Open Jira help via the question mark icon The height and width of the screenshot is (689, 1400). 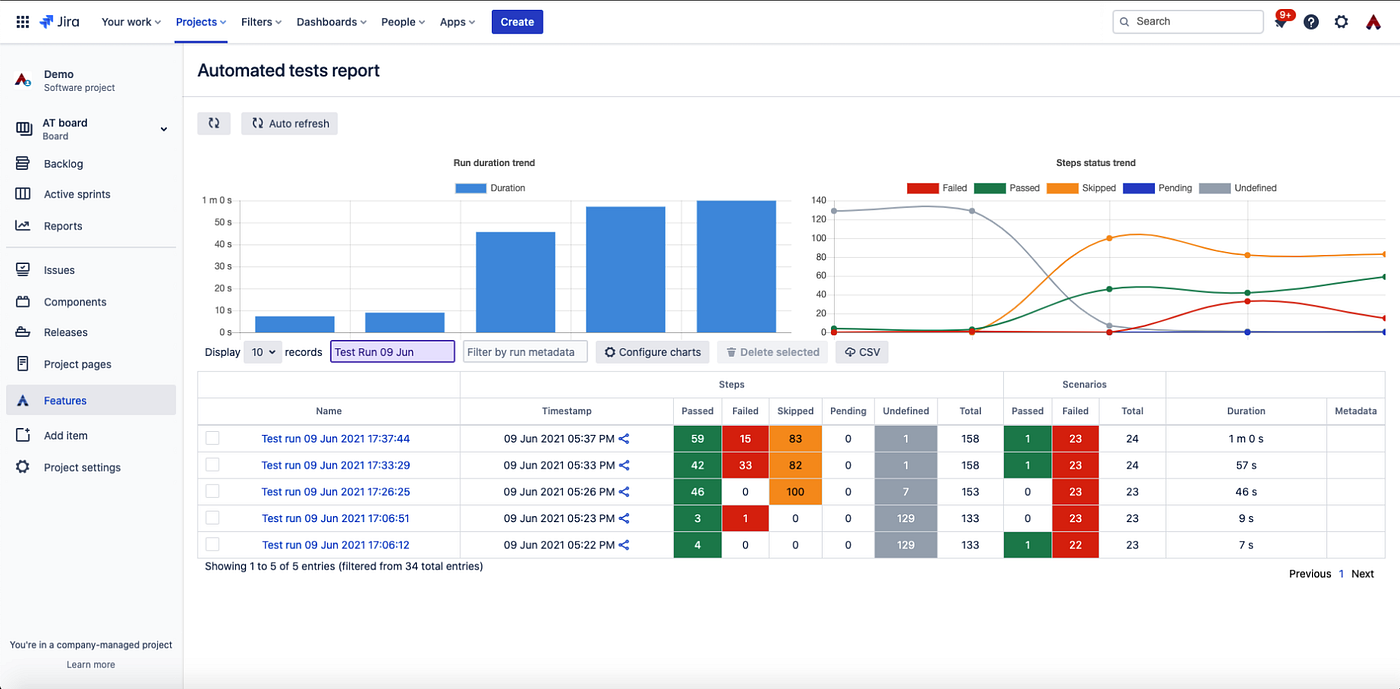[1311, 21]
